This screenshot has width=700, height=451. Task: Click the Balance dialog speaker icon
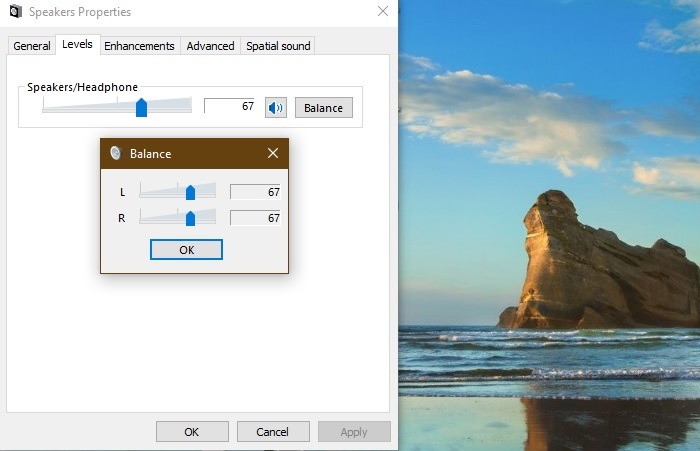pyautogui.click(x=116, y=153)
